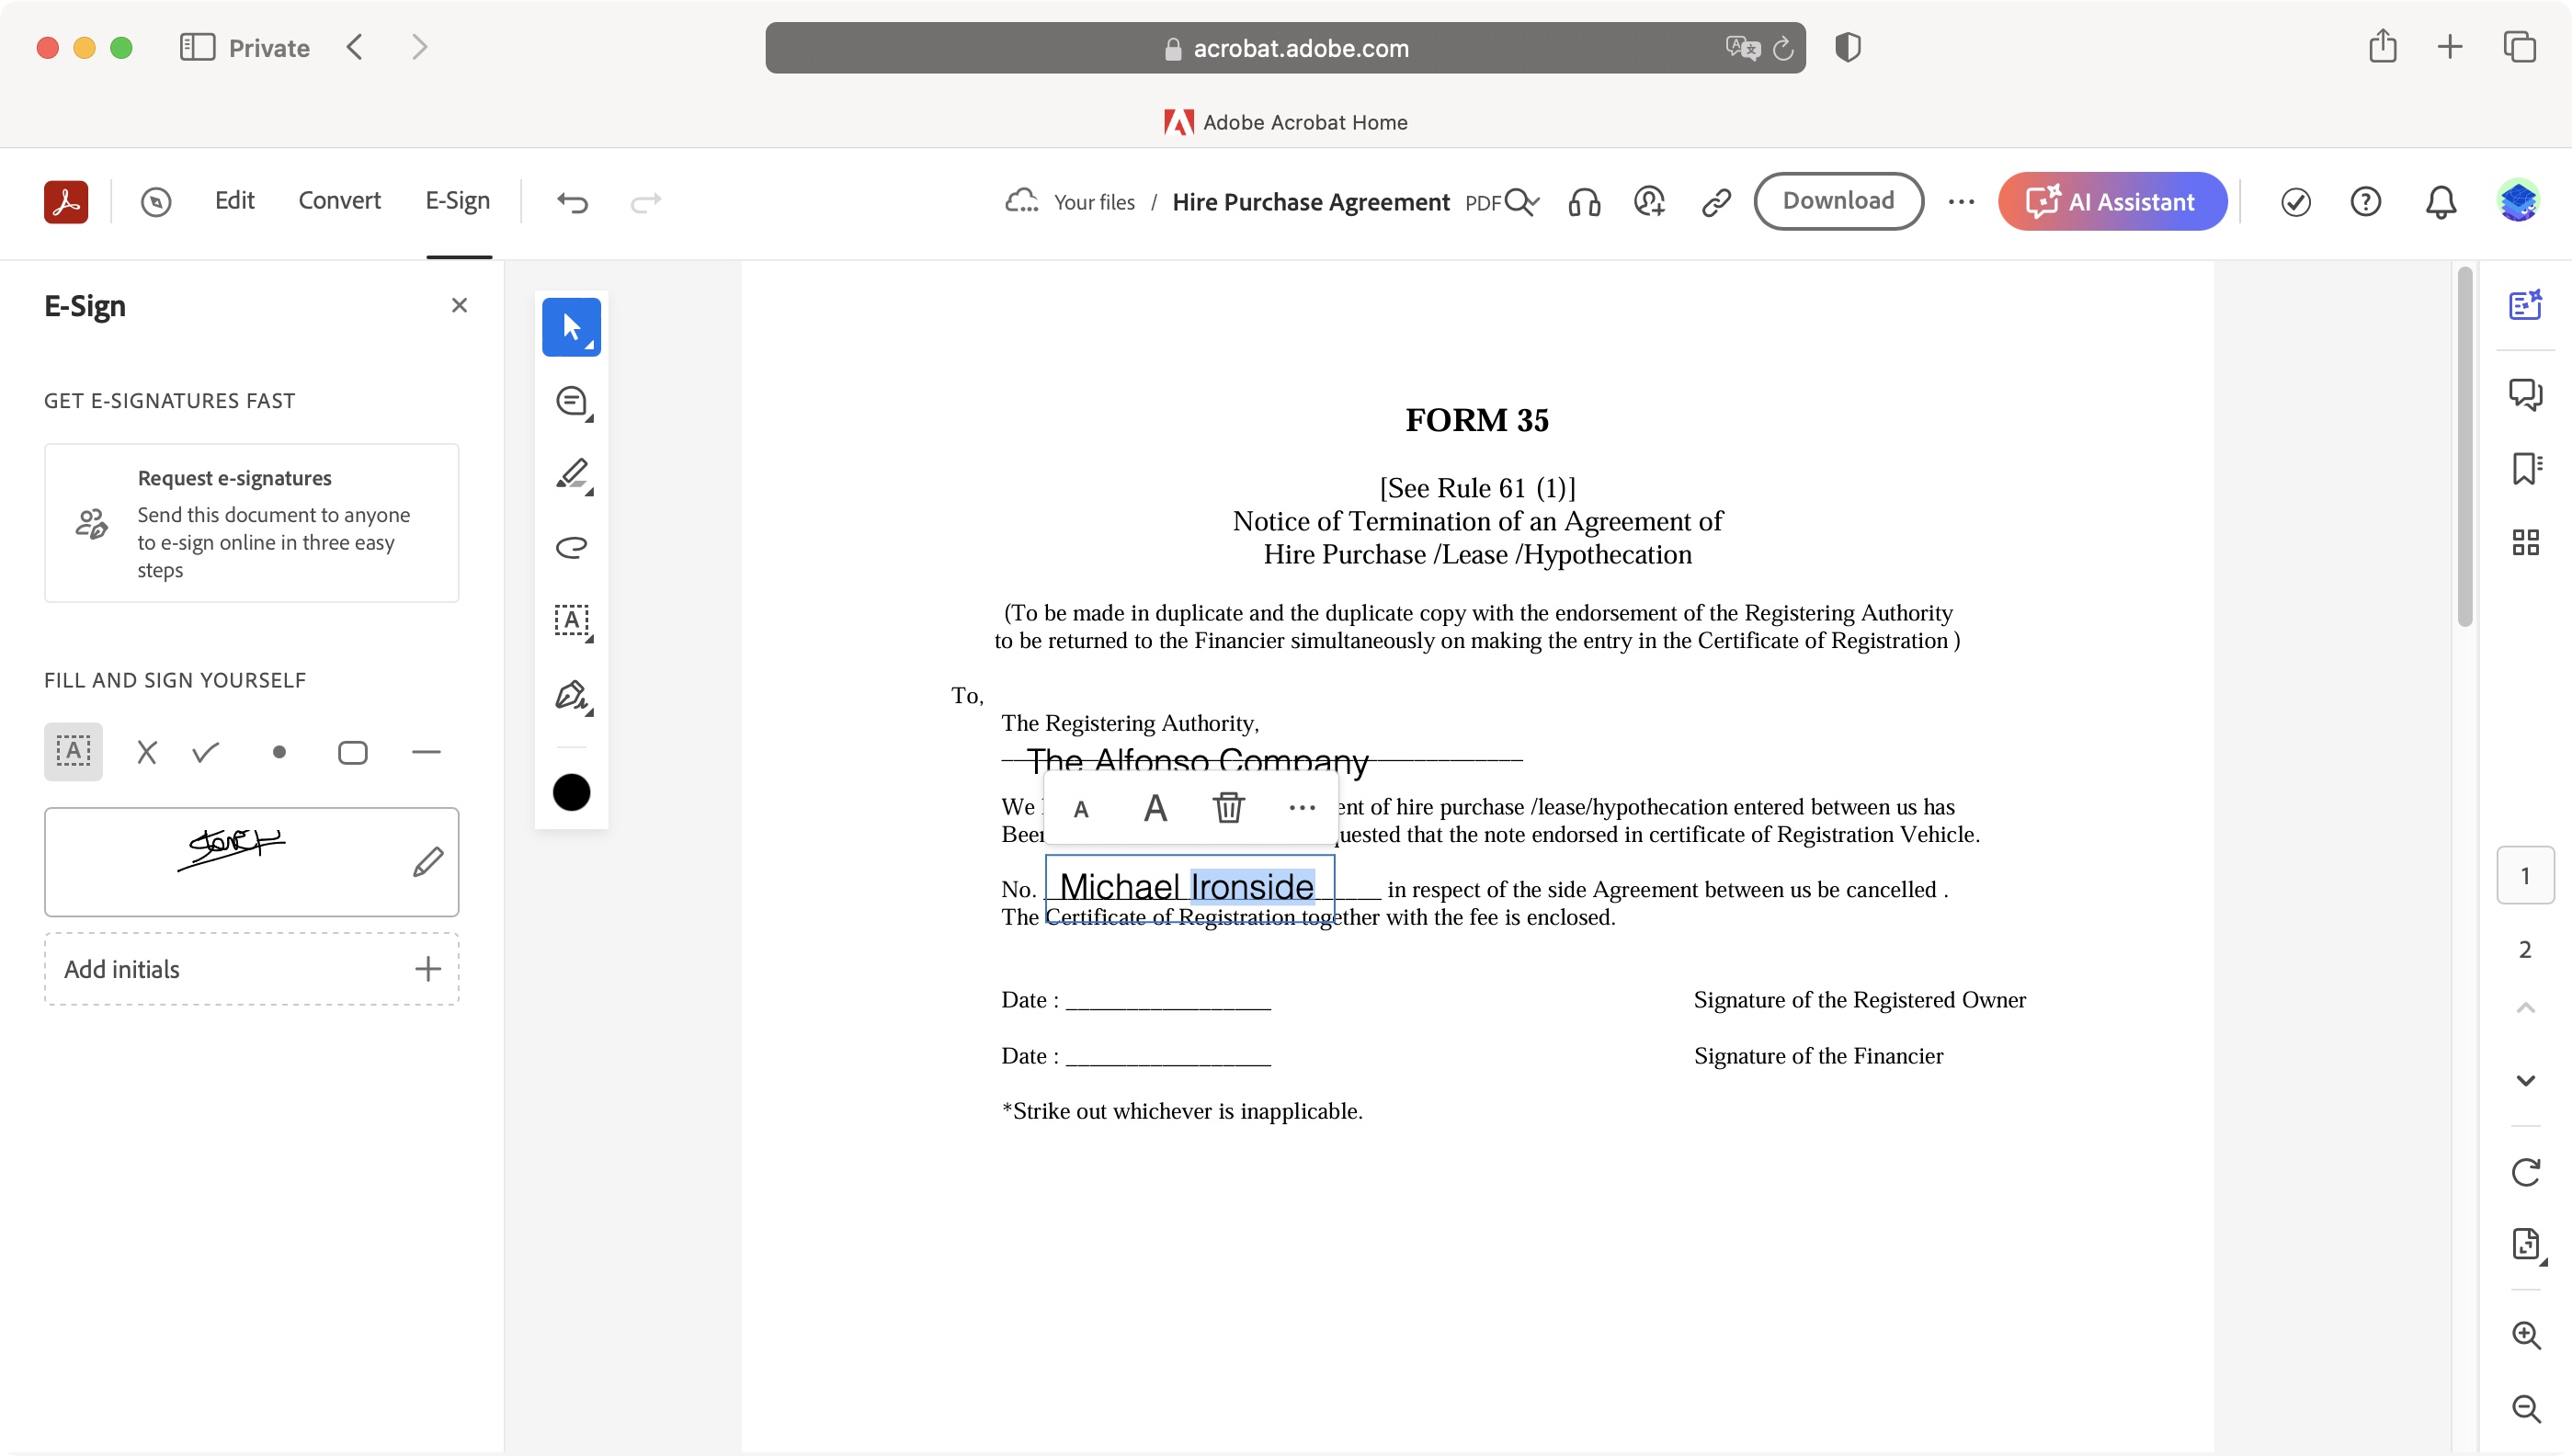Open the Edit menu
The width and height of the screenshot is (2572, 1456).
(x=234, y=201)
